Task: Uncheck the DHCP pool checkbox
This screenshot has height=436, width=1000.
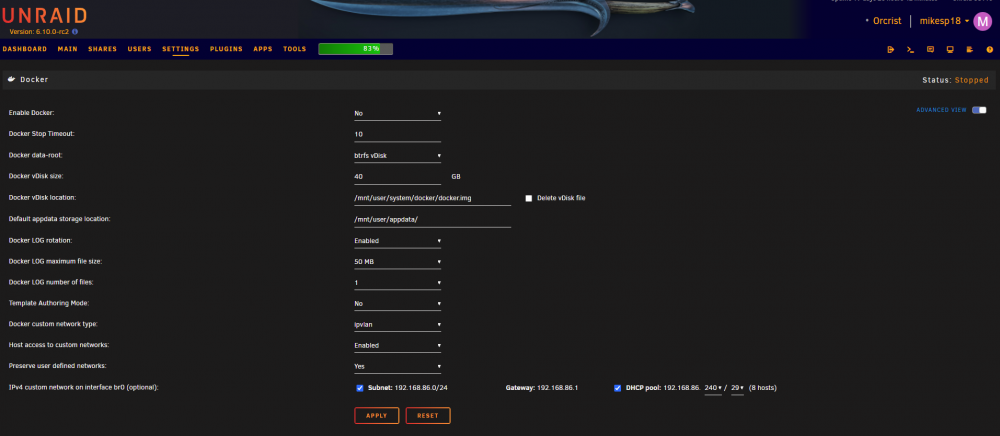Action: [x=617, y=388]
